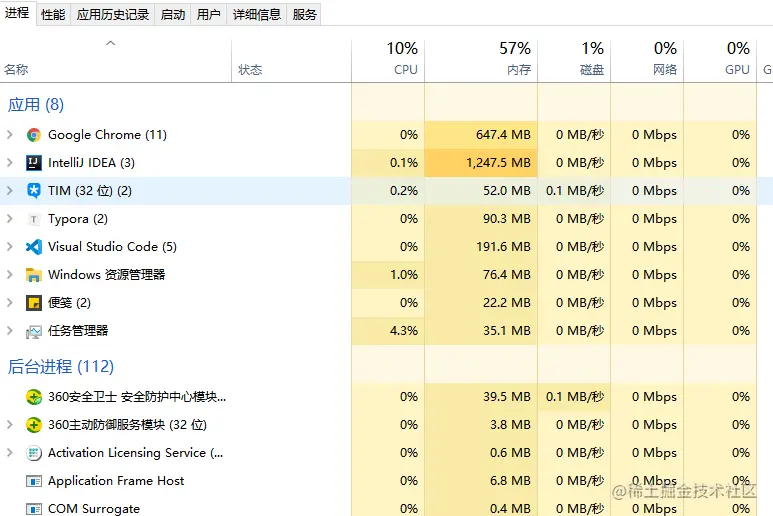Expand the 任务管理器 row
This screenshot has height=516, width=773.
point(9,331)
